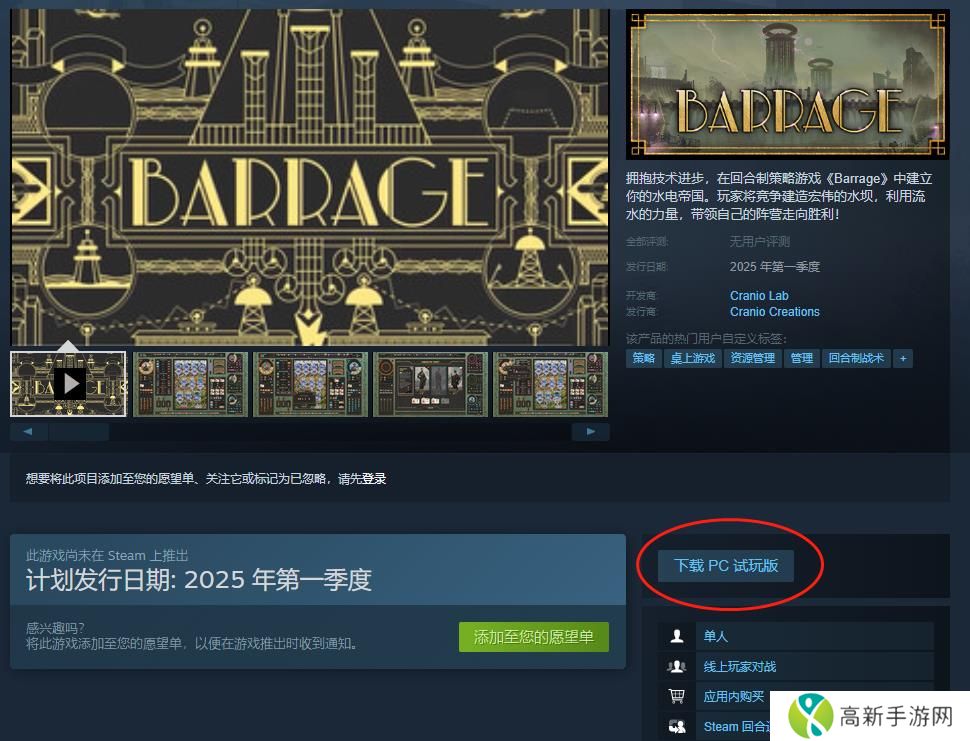Click the 策略 tag
This screenshot has height=741, width=970.
643,359
